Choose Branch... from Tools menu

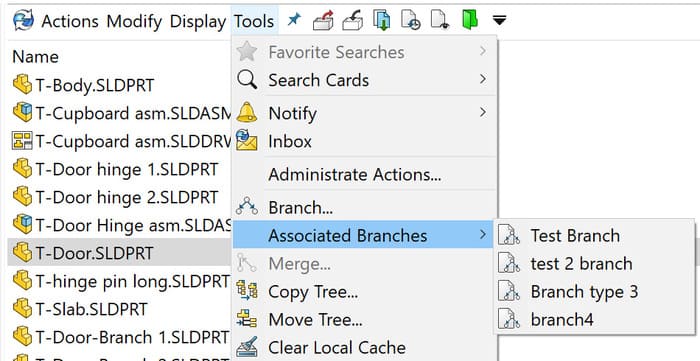coord(365,207)
